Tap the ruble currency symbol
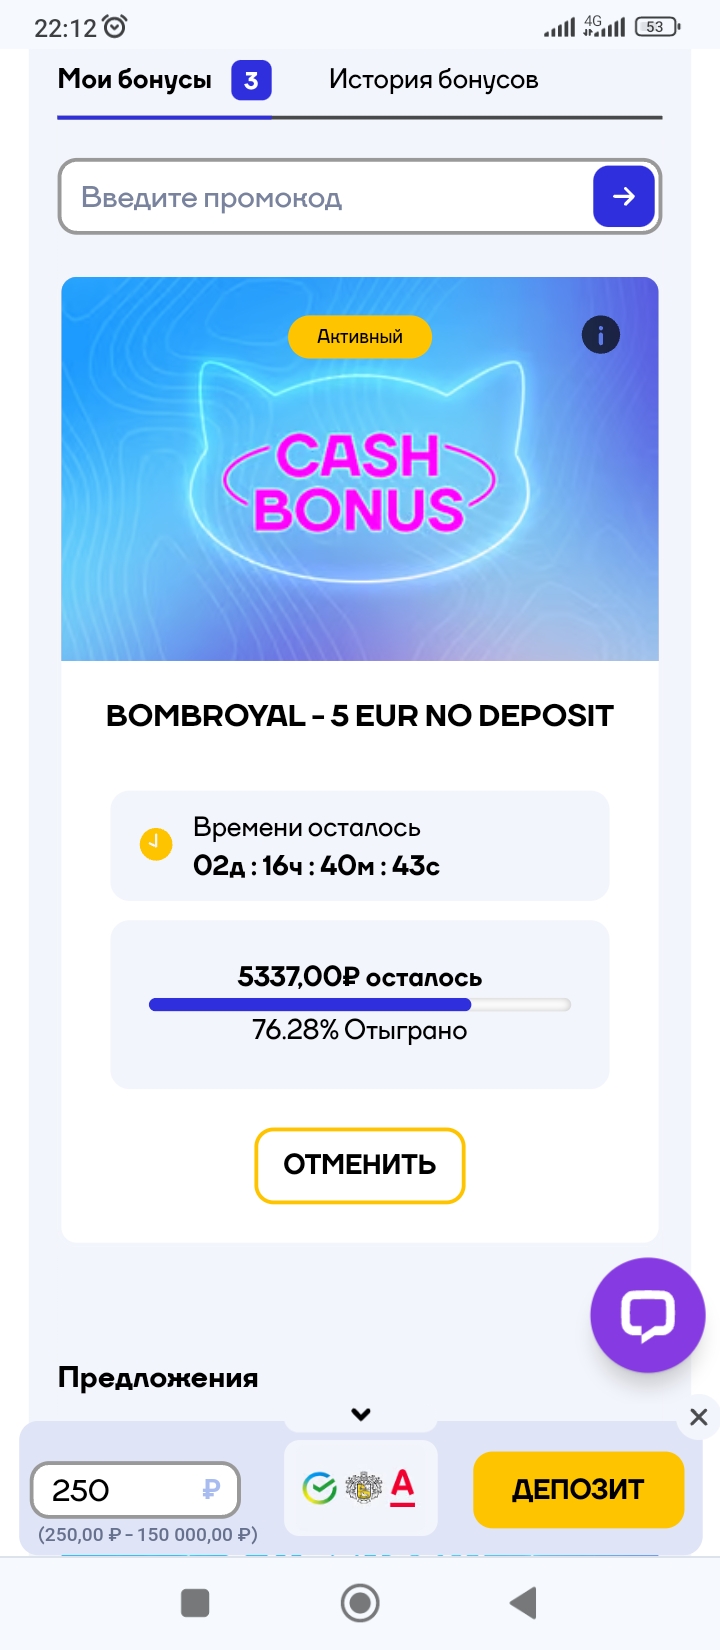Viewport: 720px width, 1650px height. click(210, 1490)
